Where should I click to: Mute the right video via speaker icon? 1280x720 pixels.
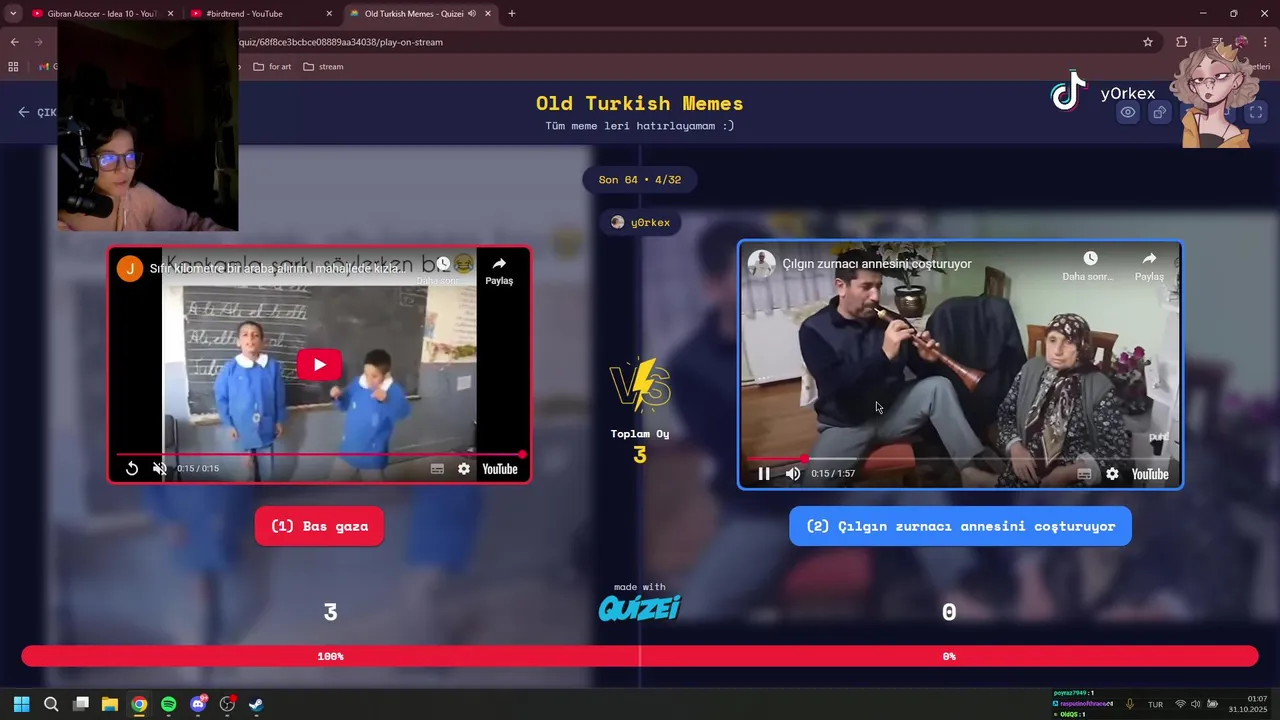tap(793, 474)
